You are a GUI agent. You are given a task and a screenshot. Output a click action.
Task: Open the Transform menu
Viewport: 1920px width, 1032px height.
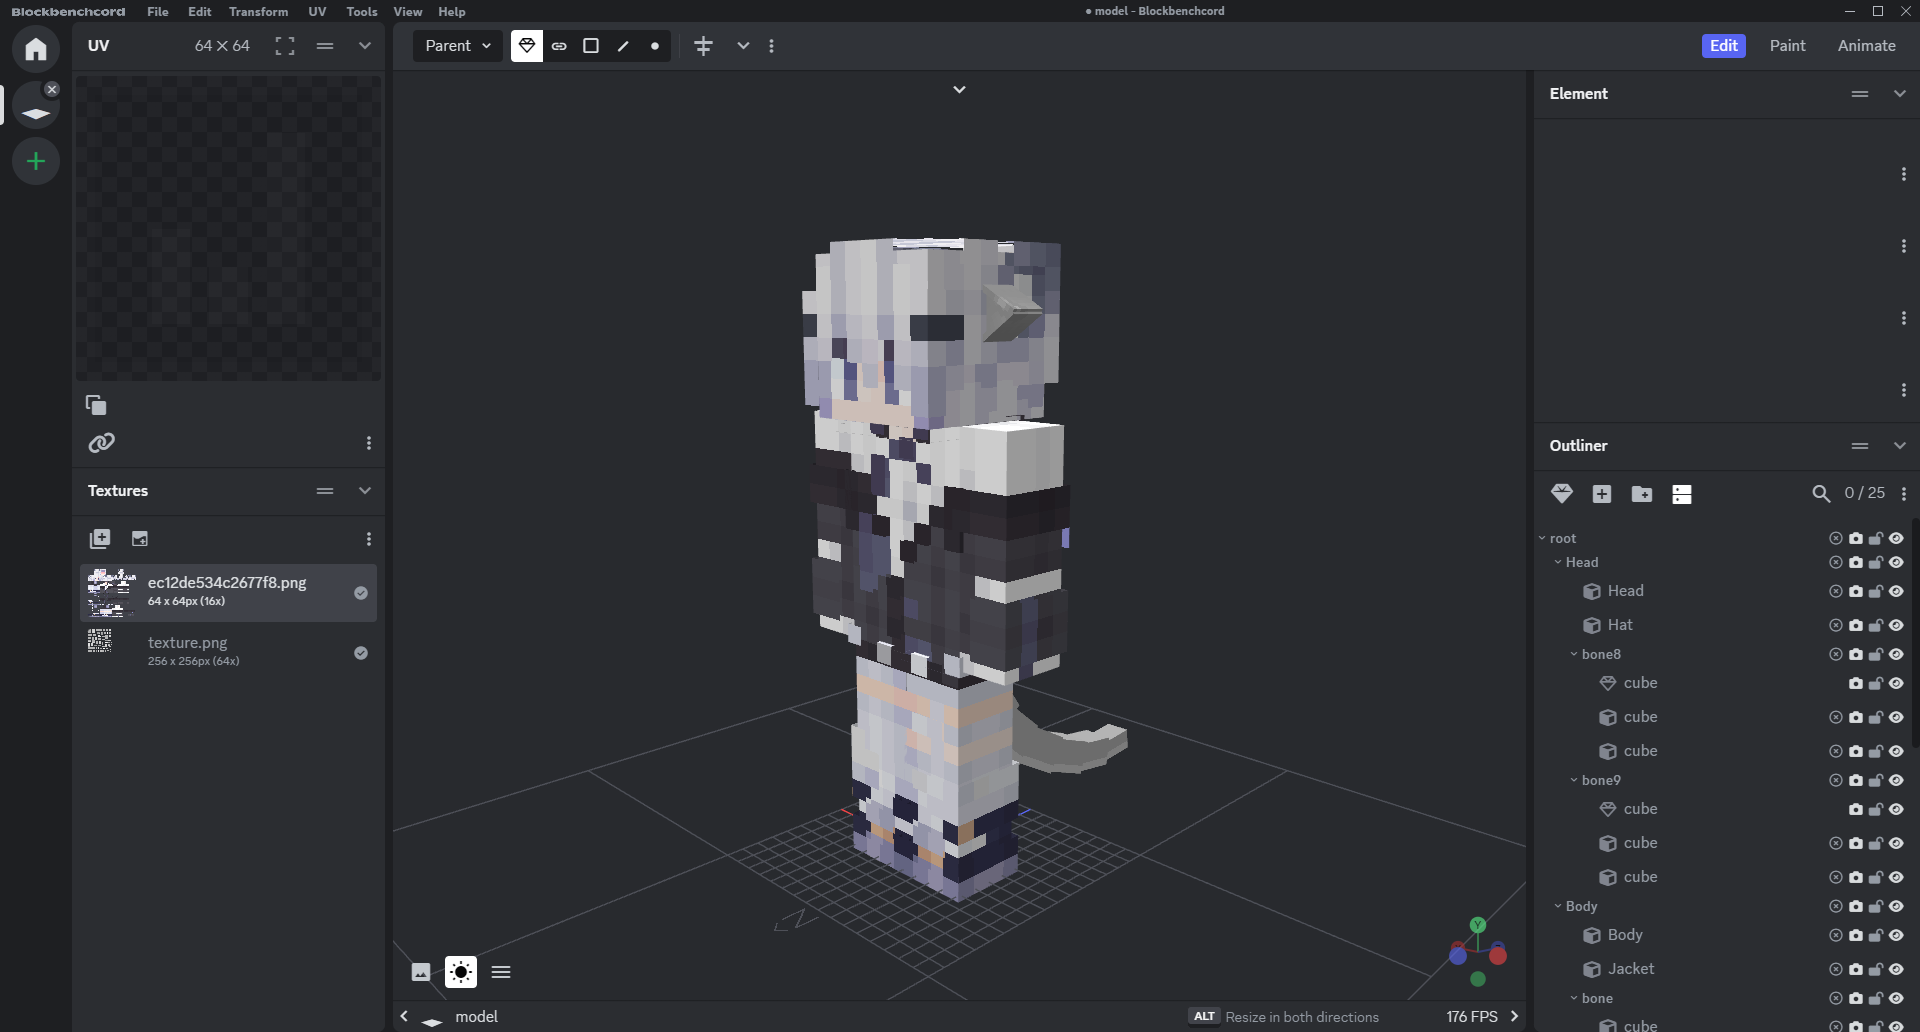tap(258, 12)
